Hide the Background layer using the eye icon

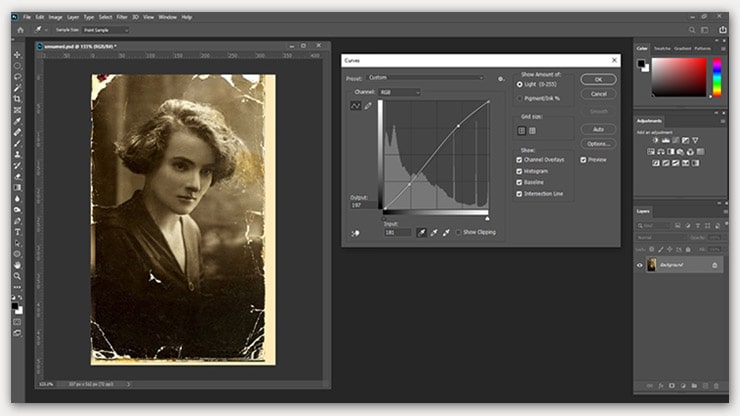pyautogui.click(x=640, y=265)
